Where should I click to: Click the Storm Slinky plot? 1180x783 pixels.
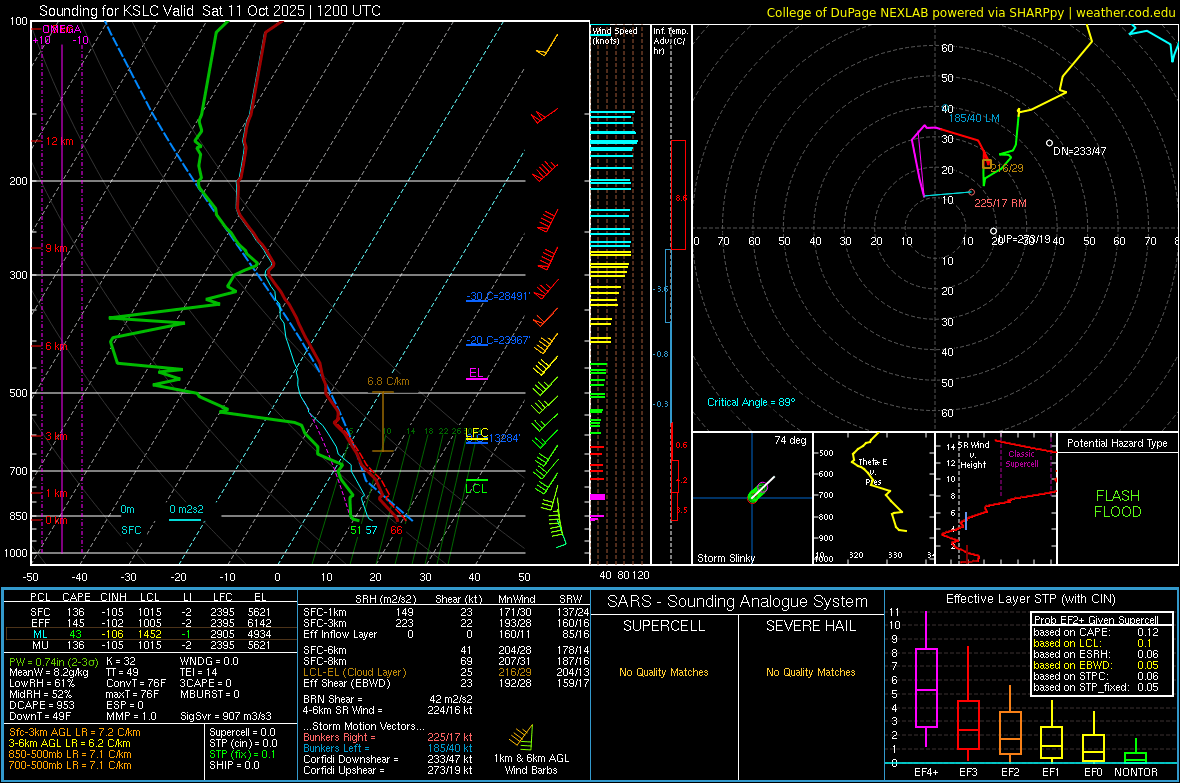752,498
